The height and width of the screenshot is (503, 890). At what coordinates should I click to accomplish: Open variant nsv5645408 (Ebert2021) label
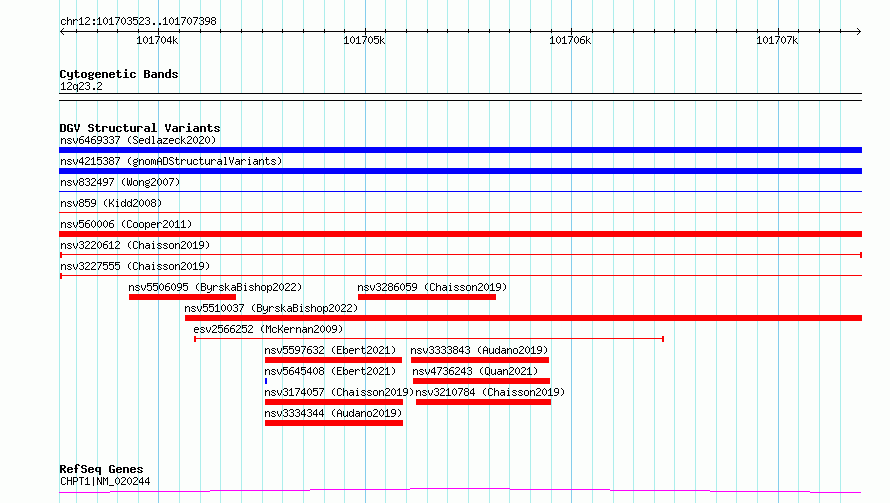tap(330, 371)
